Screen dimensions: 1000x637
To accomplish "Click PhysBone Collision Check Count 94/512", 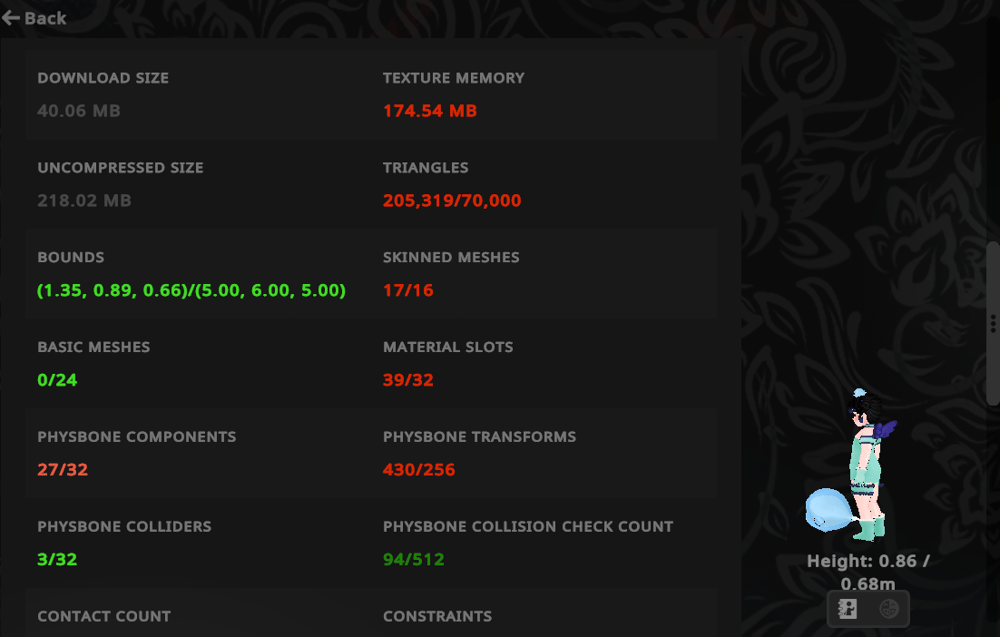I will pos(414,560).
